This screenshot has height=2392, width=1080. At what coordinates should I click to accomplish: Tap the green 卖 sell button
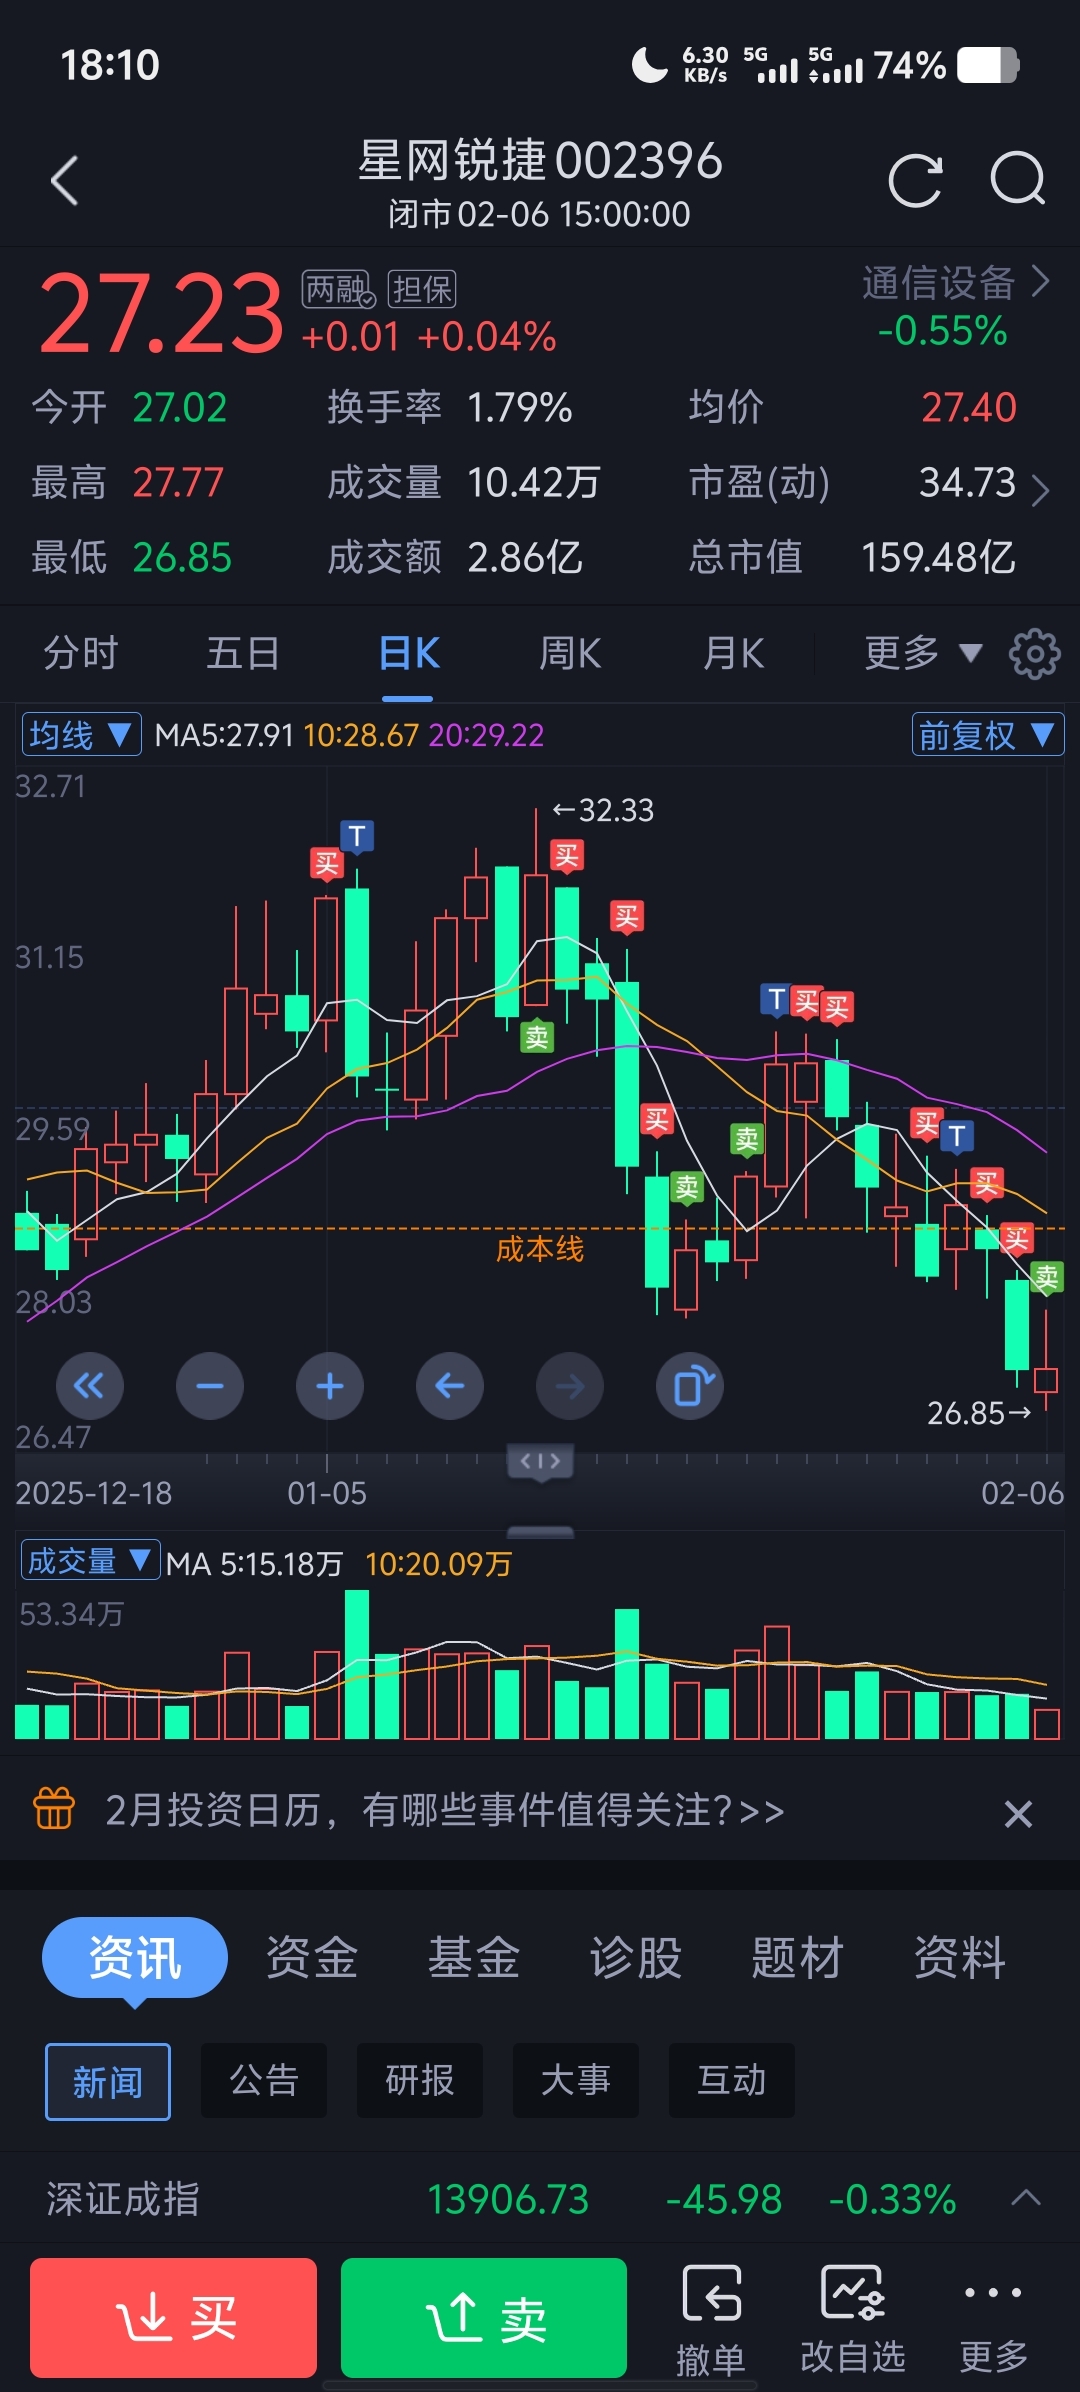coord(484,2318)
